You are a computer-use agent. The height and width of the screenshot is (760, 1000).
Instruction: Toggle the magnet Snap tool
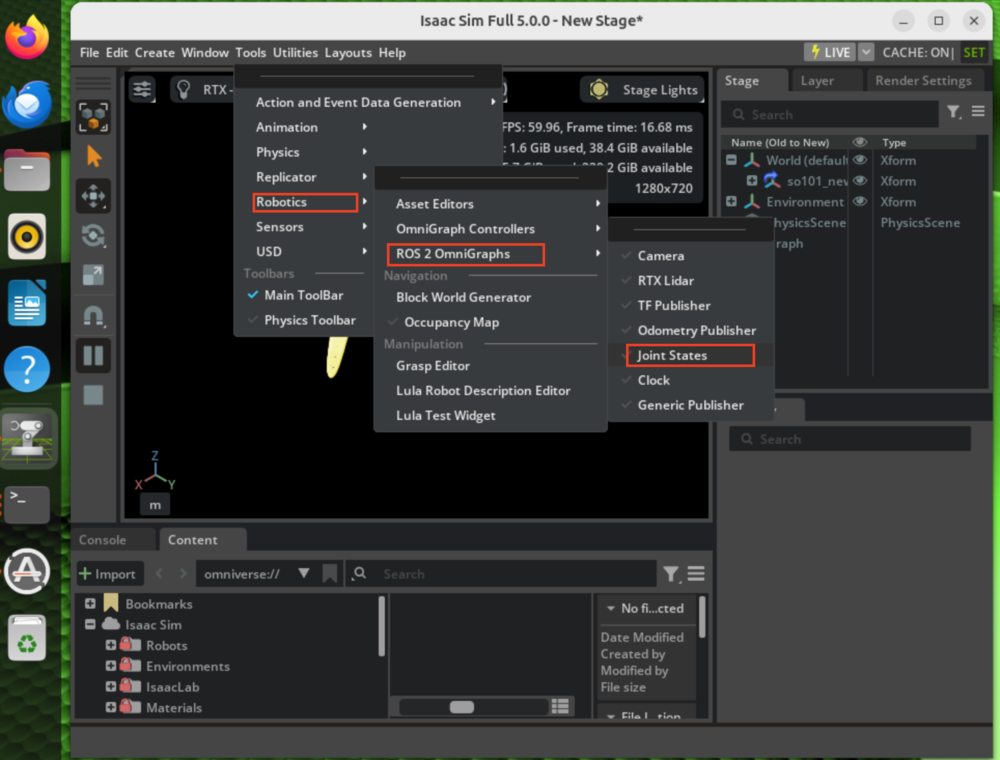pyautogui.click(x=94, y=316)
